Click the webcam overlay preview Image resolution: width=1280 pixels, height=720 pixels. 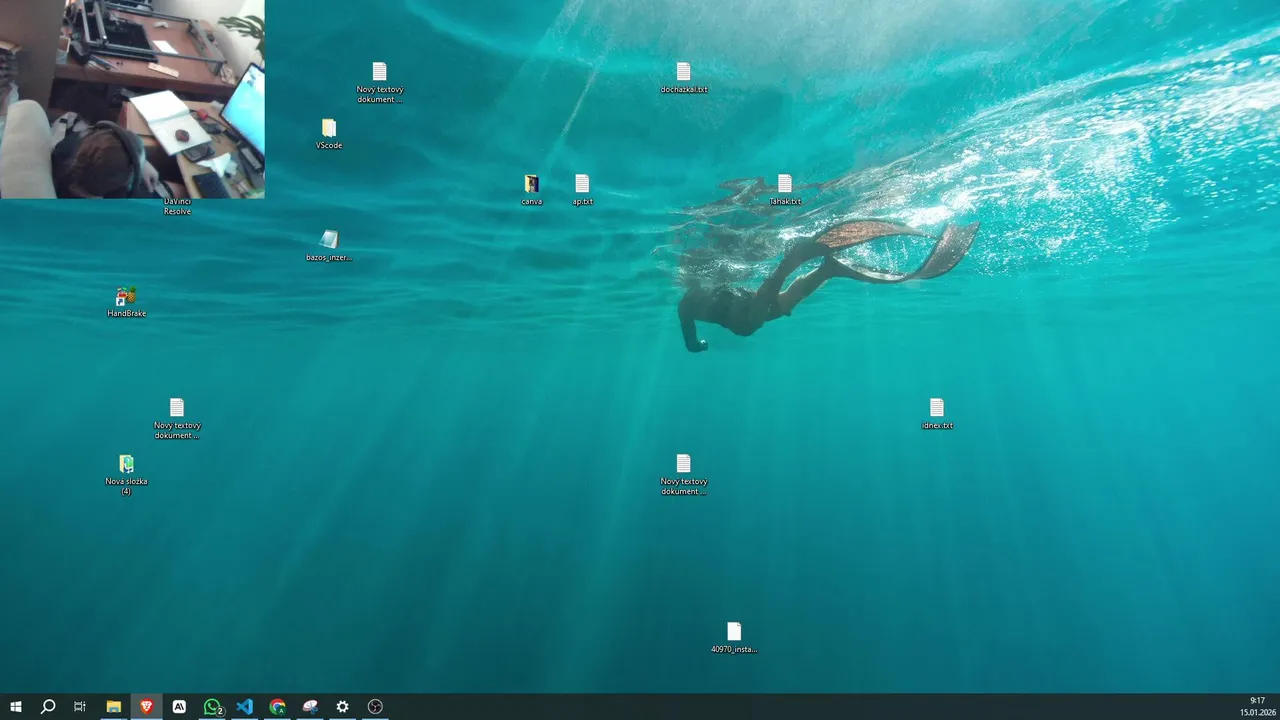132,99
